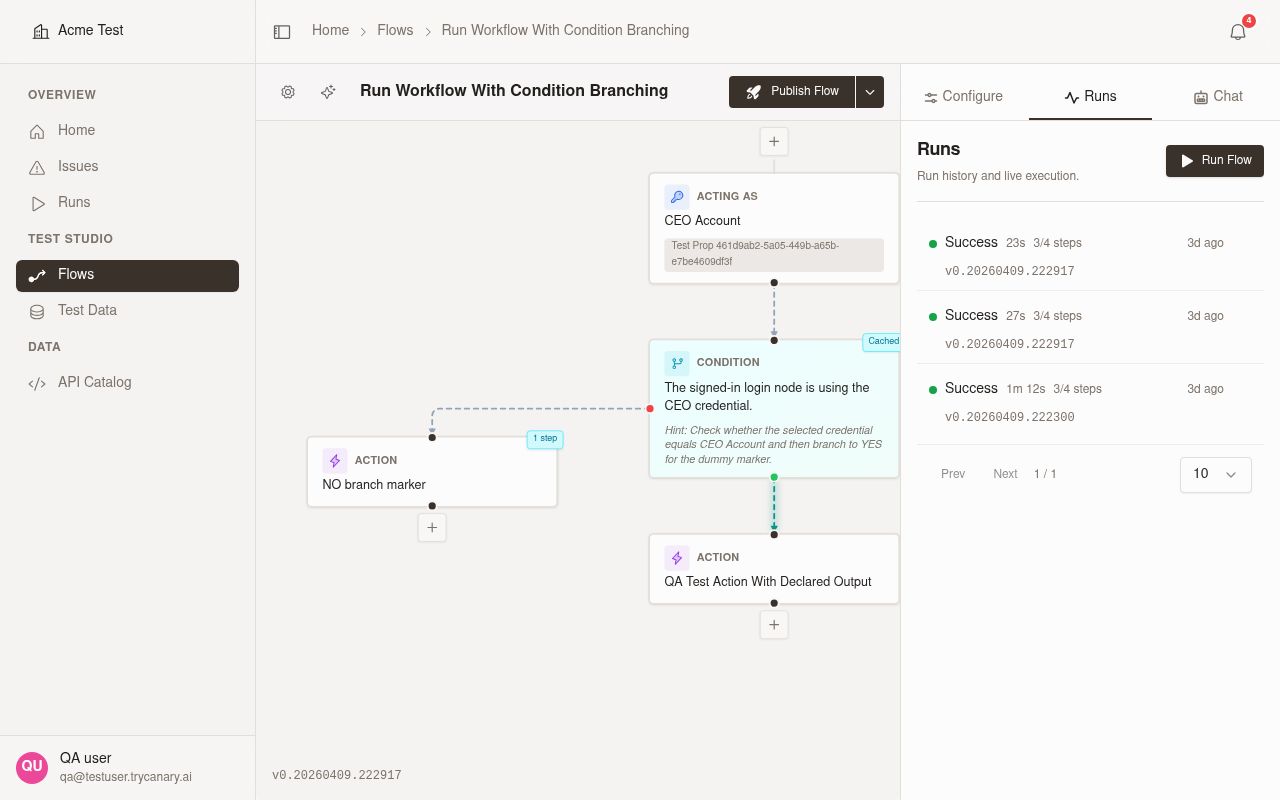Click the Test Data database icon
1280x800 pixels.
click(37, 311)
